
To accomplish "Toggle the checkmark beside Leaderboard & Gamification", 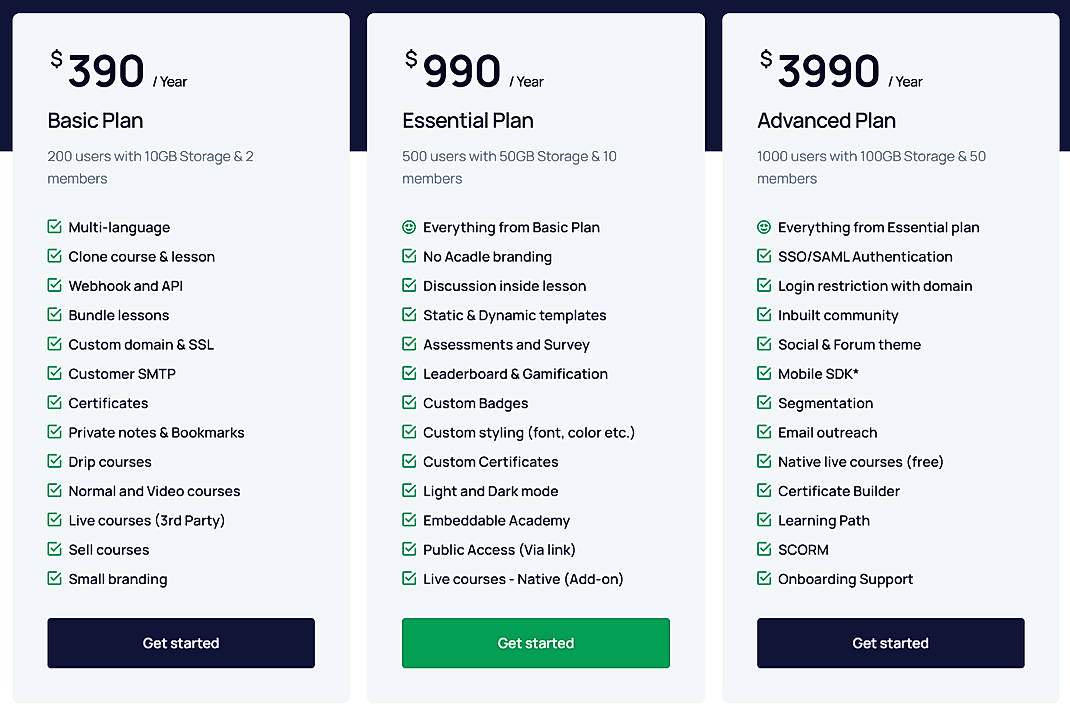I will (x=409, y=374).
